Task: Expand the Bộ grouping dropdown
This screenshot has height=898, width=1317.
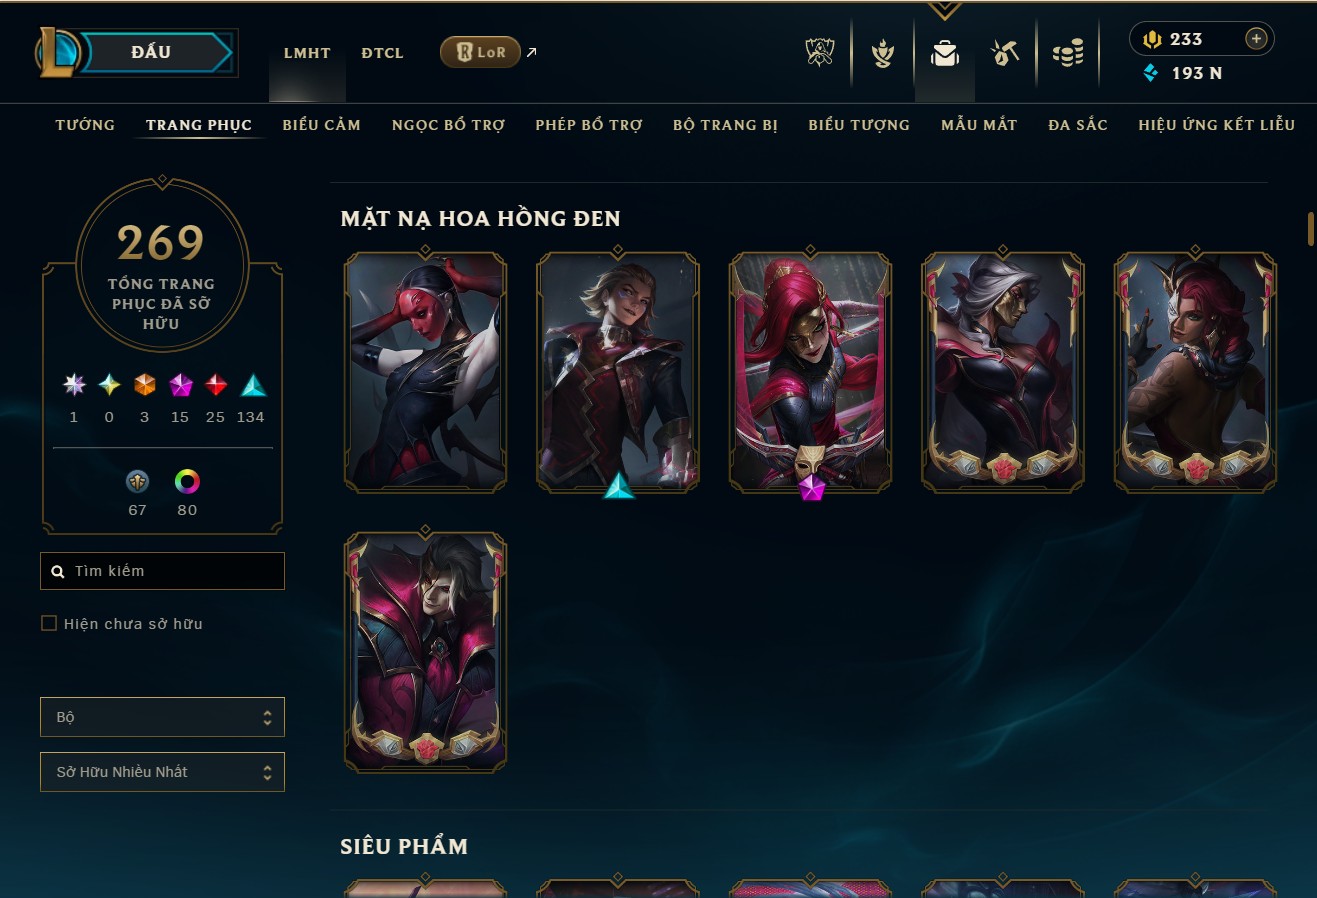Action: point(162,717)
